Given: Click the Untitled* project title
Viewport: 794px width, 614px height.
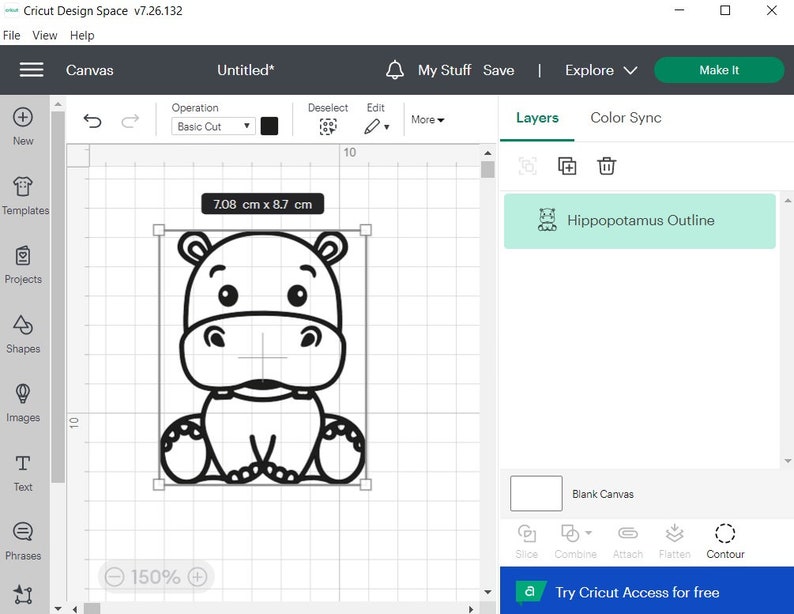Looking at the screenshot, I should click(x=246, y=70).
